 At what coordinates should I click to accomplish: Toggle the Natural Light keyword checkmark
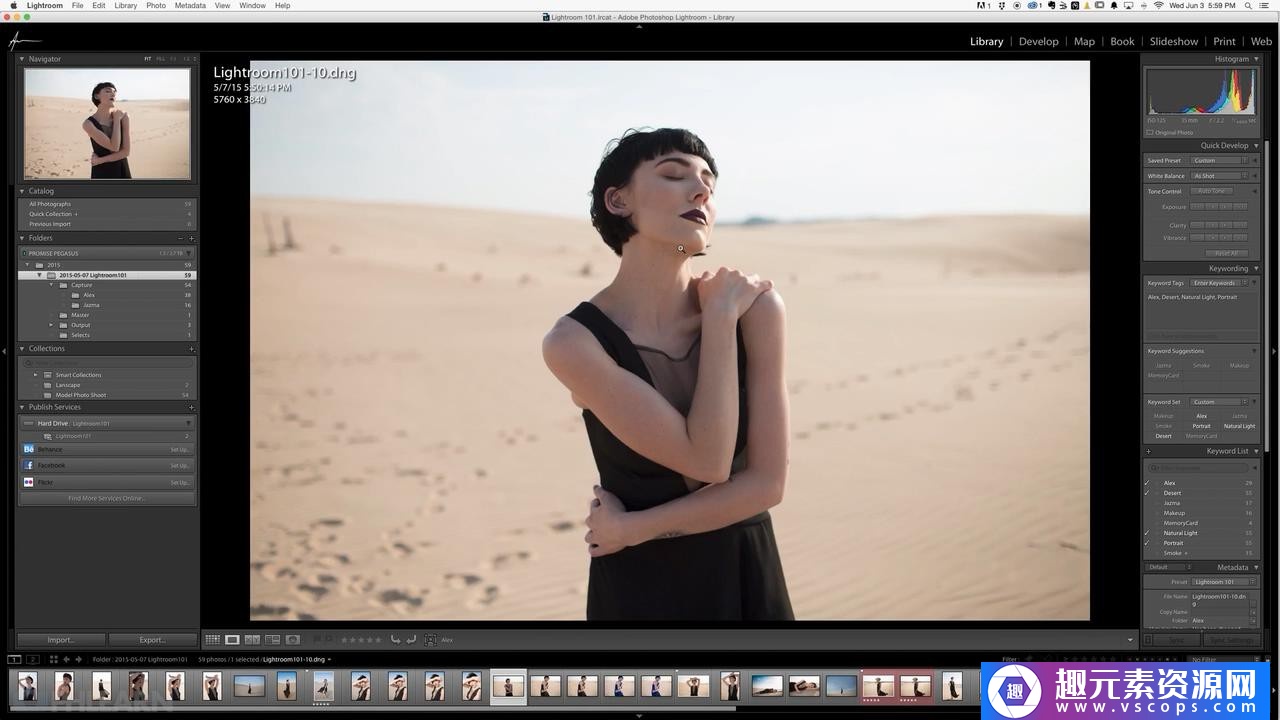pos(1147,533)
